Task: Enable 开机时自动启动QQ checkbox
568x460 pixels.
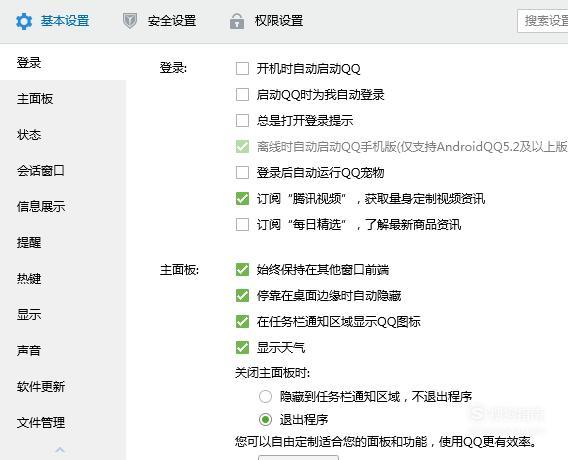Action: (x=242, y=68)
